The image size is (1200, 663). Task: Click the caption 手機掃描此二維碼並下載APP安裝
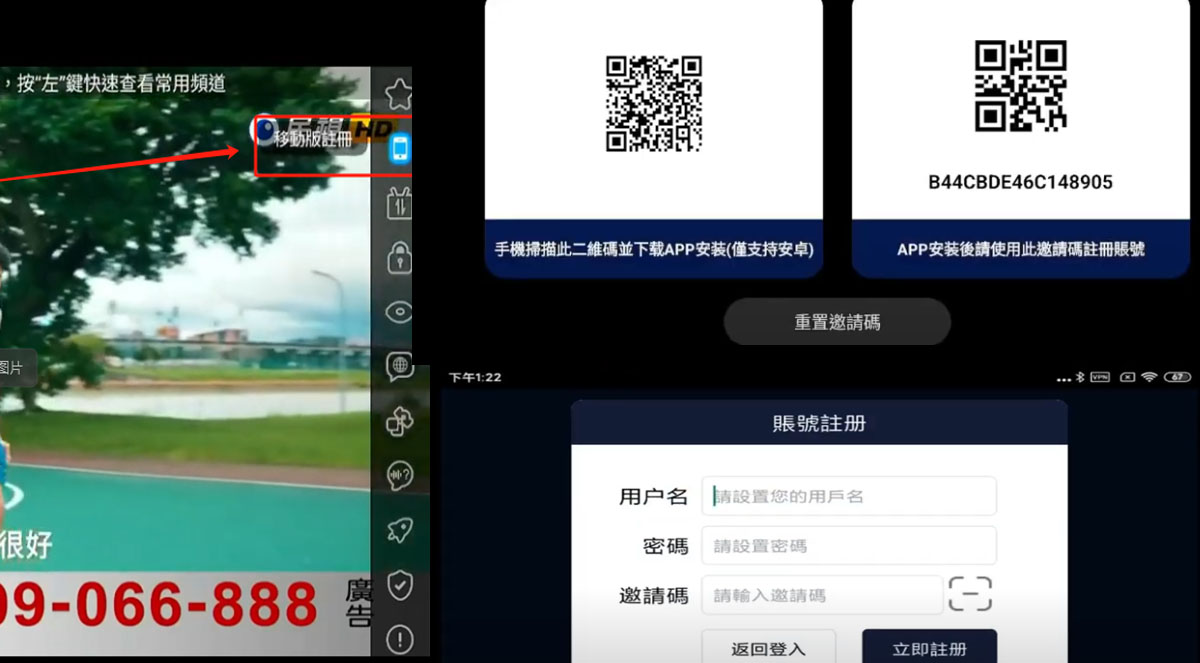654,248
